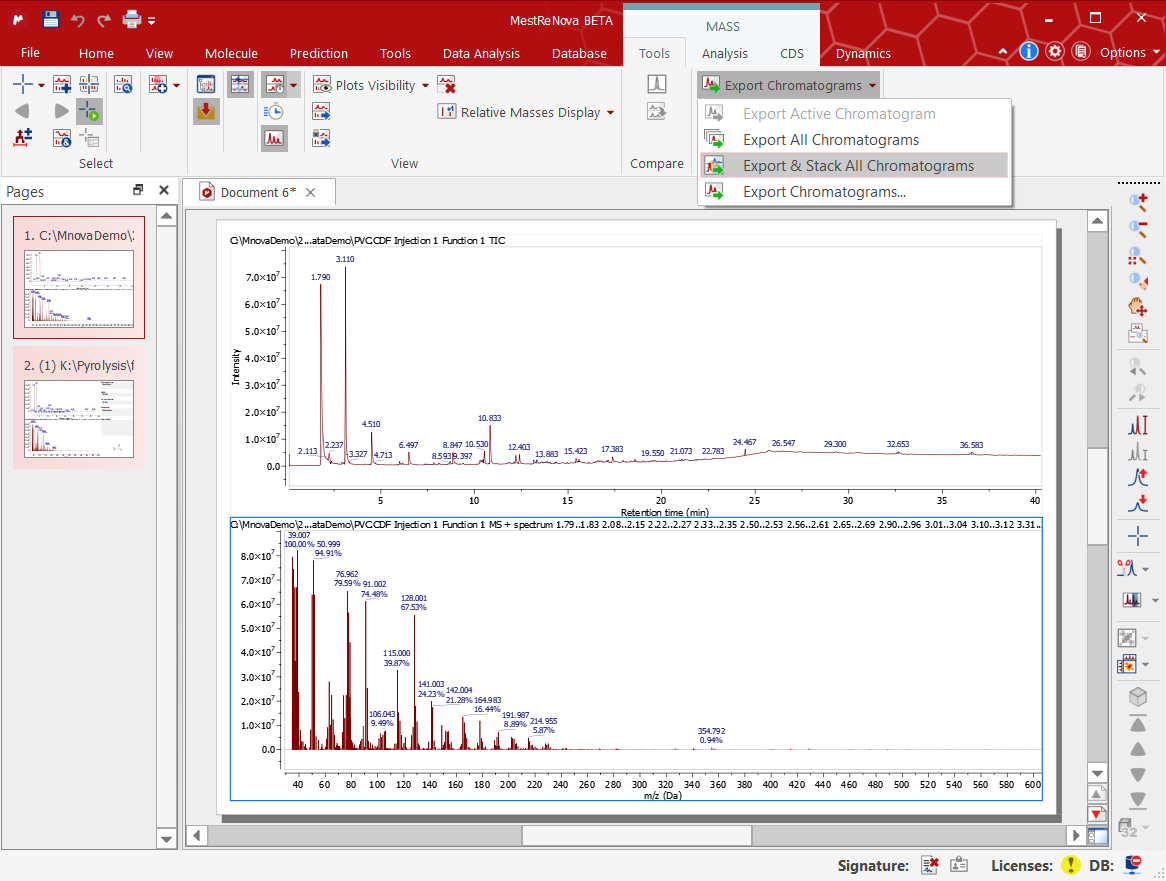Expand the Plots Visibility dropdown
The height and width of the screenshot is (881, 1166).
(425, 86)
